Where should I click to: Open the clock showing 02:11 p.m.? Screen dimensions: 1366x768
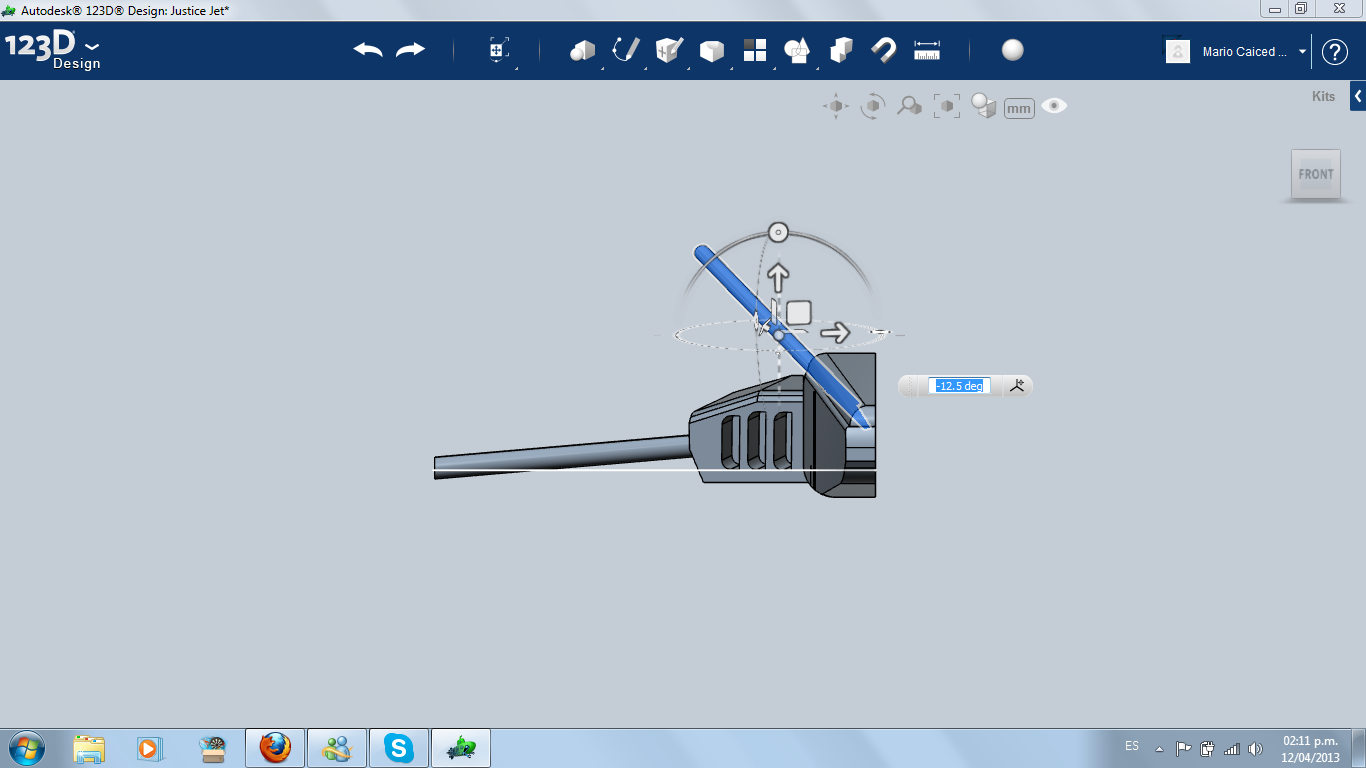click(1311, 749)
